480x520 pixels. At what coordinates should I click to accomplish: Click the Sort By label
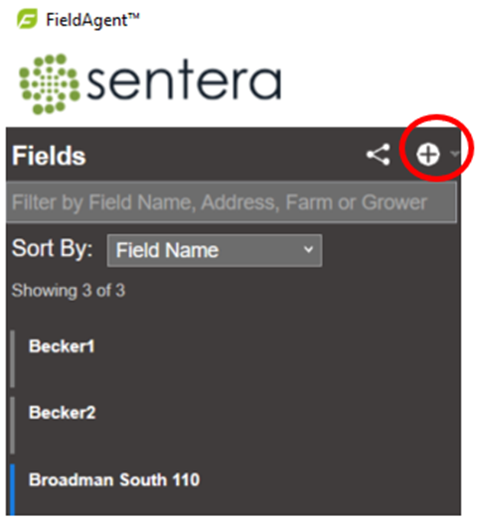[x=52, y=248]
